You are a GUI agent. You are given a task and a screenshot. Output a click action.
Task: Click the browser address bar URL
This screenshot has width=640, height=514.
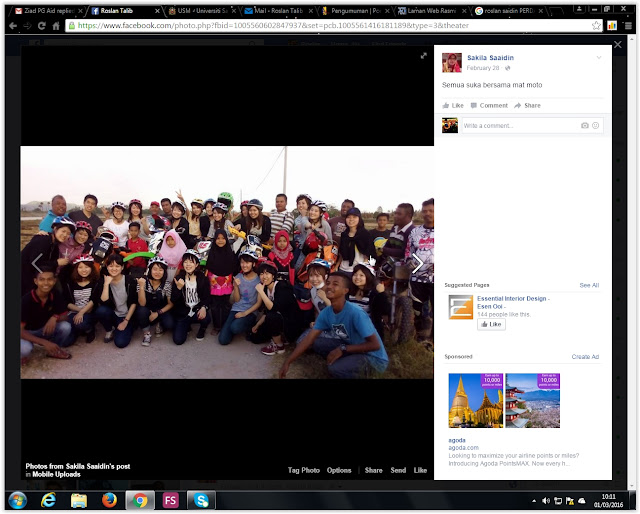point(273,26)
